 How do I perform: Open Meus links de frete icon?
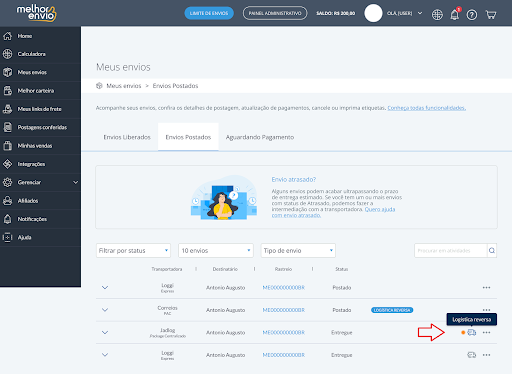(7, 109)
